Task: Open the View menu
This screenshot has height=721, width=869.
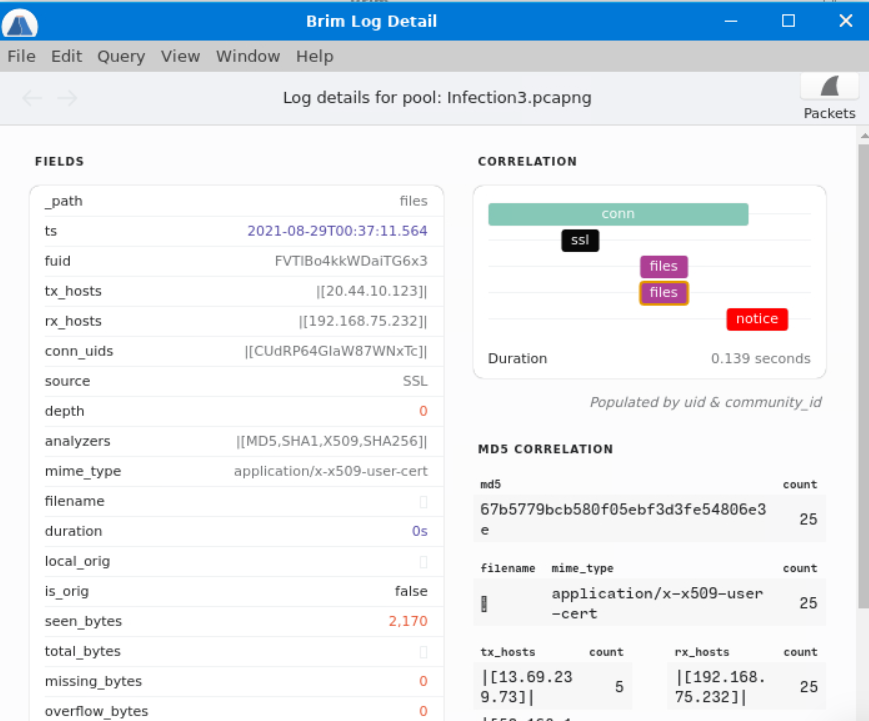Action: point(180,56)
